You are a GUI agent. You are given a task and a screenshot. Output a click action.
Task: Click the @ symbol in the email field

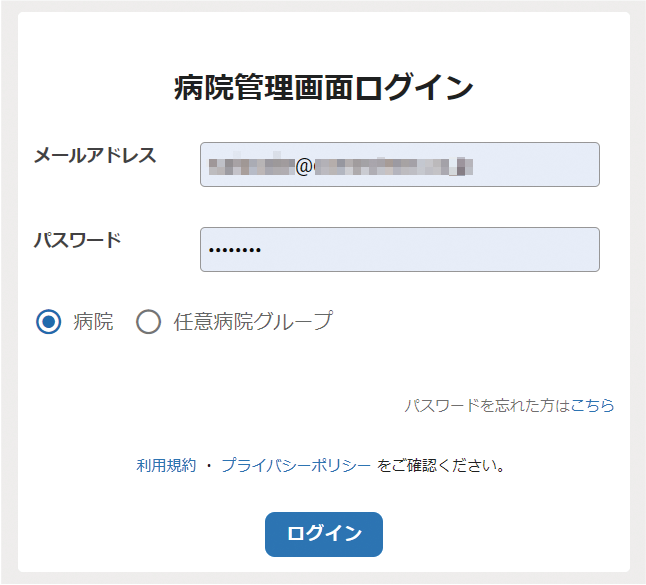coord(304,167)
